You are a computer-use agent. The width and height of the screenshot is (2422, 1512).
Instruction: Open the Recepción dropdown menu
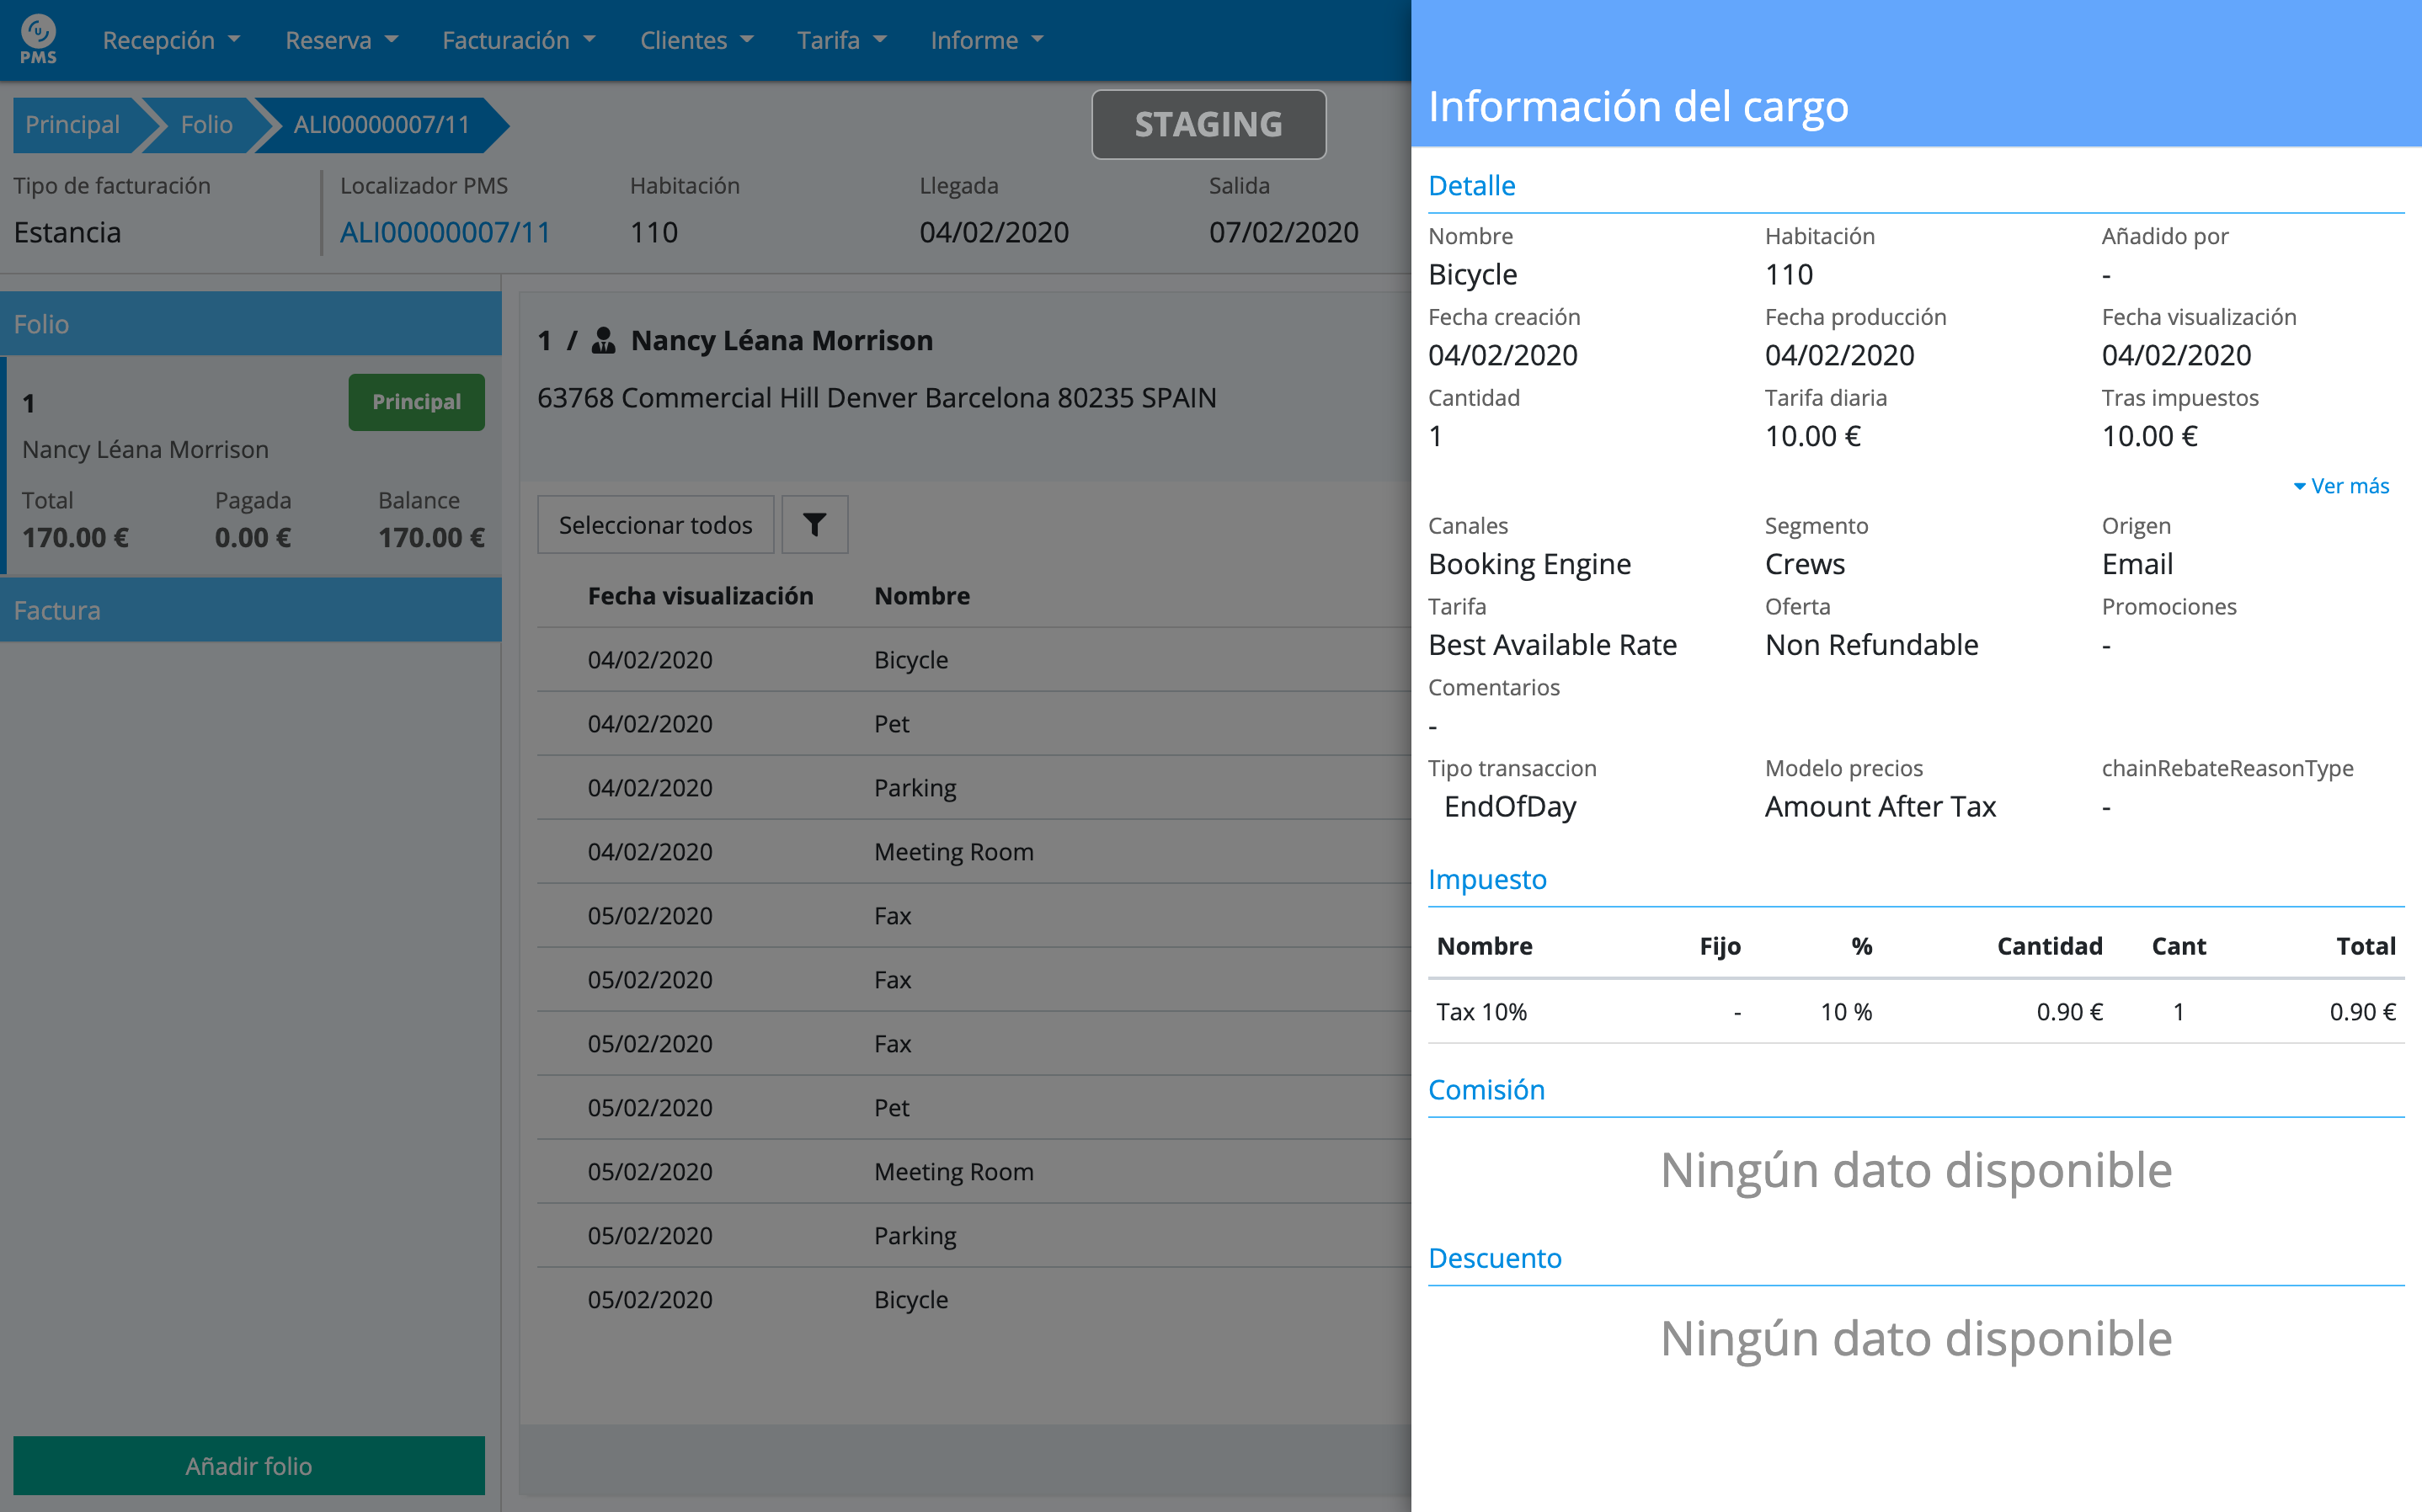pos(171,40)
